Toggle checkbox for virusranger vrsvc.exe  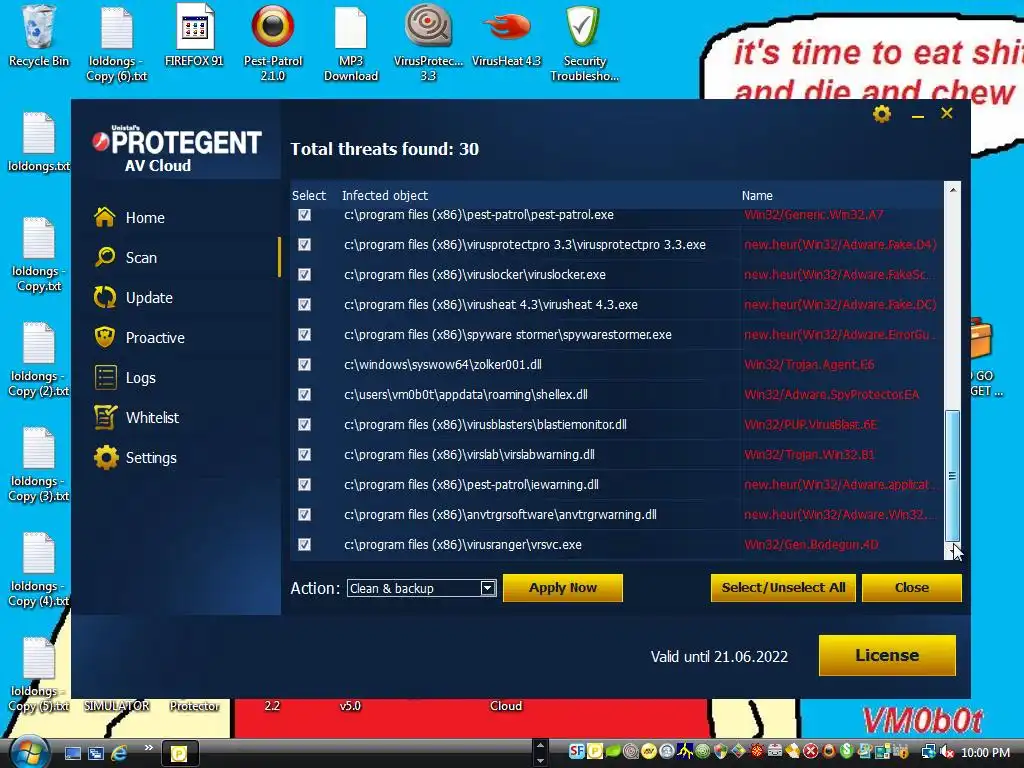coord(304,545)
